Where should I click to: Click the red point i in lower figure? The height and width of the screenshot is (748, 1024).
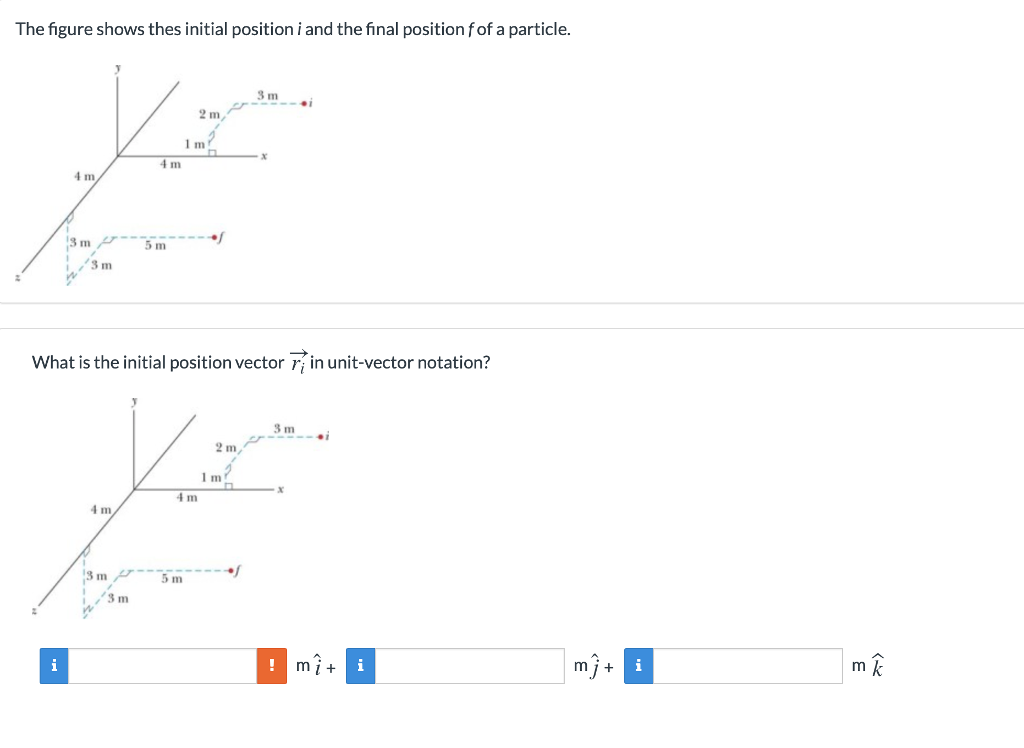click(x=318, y=436)
